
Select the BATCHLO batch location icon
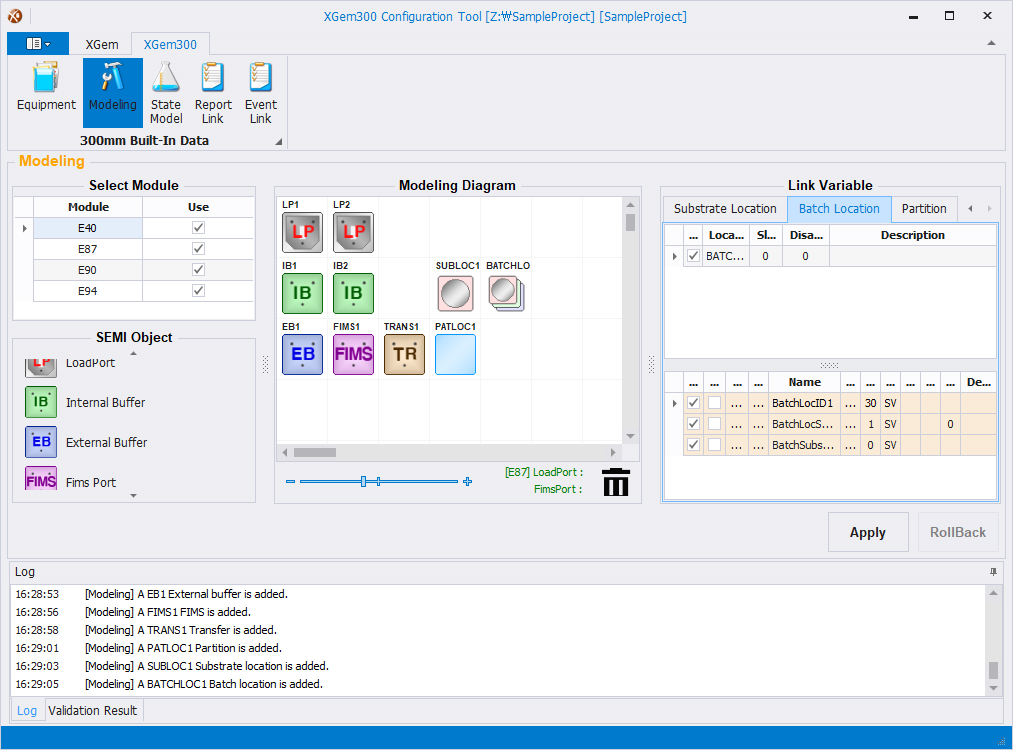click(x=506, y=293)
